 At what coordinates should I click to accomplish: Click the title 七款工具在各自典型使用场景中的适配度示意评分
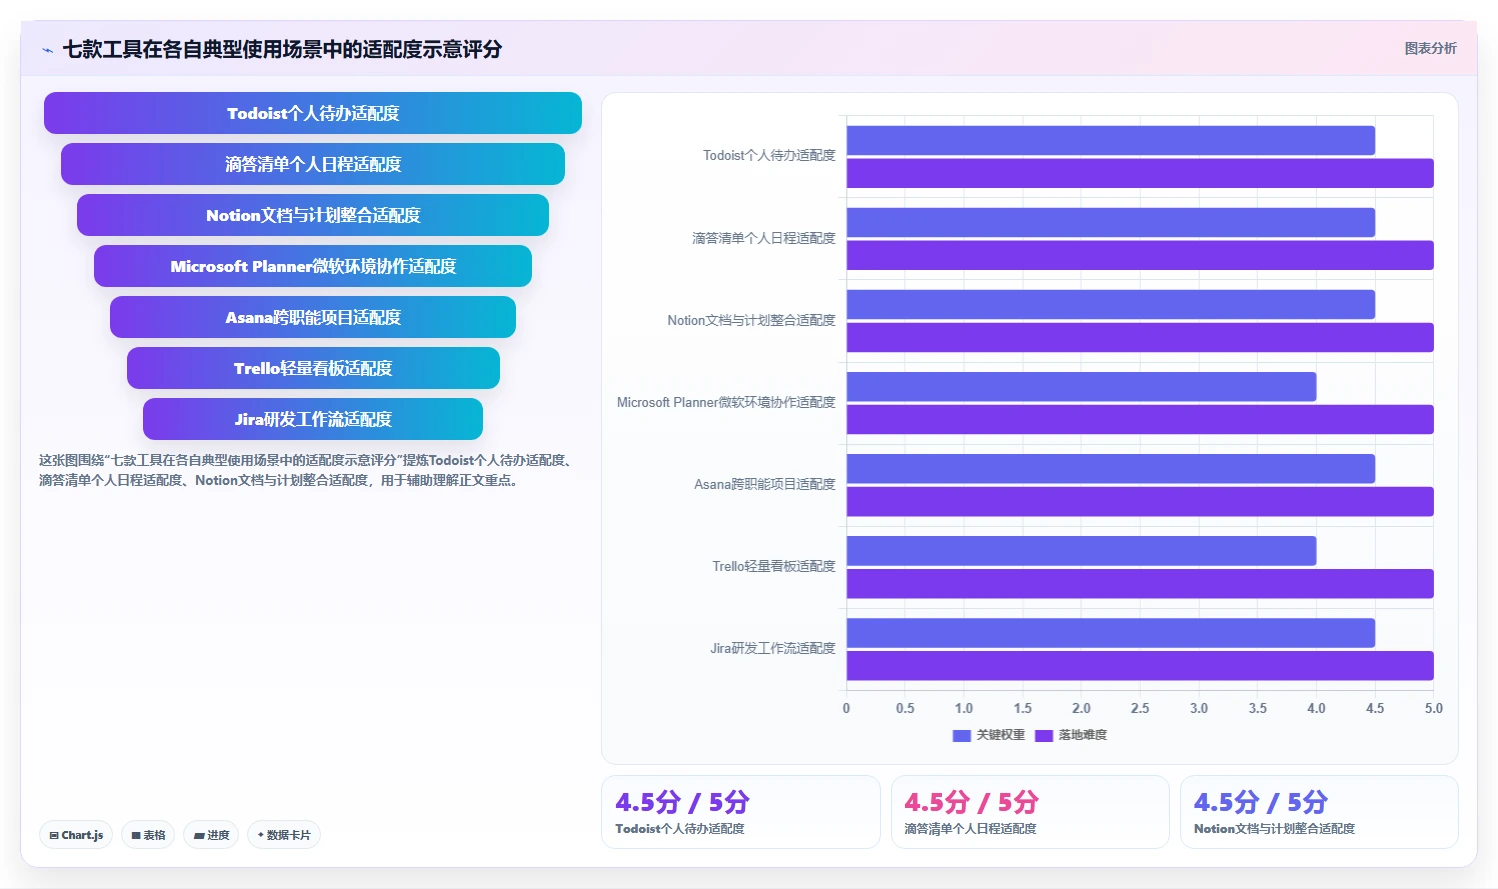click(282, 49)
